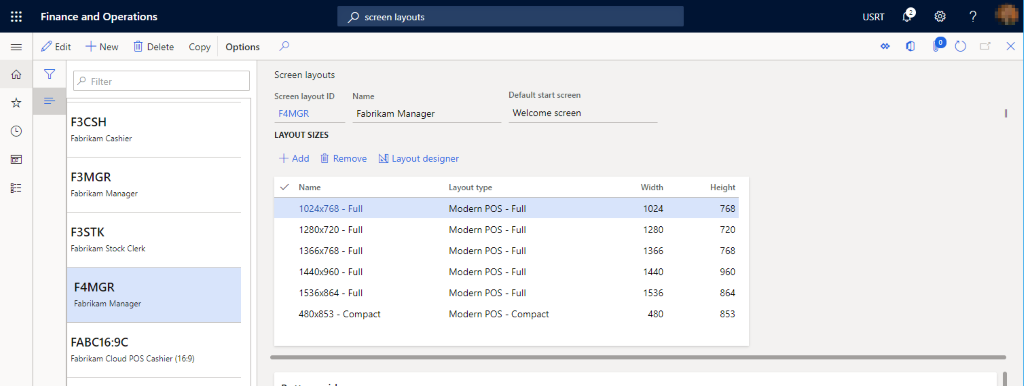Open Modules list icon in sidebar

pos(16,187)
